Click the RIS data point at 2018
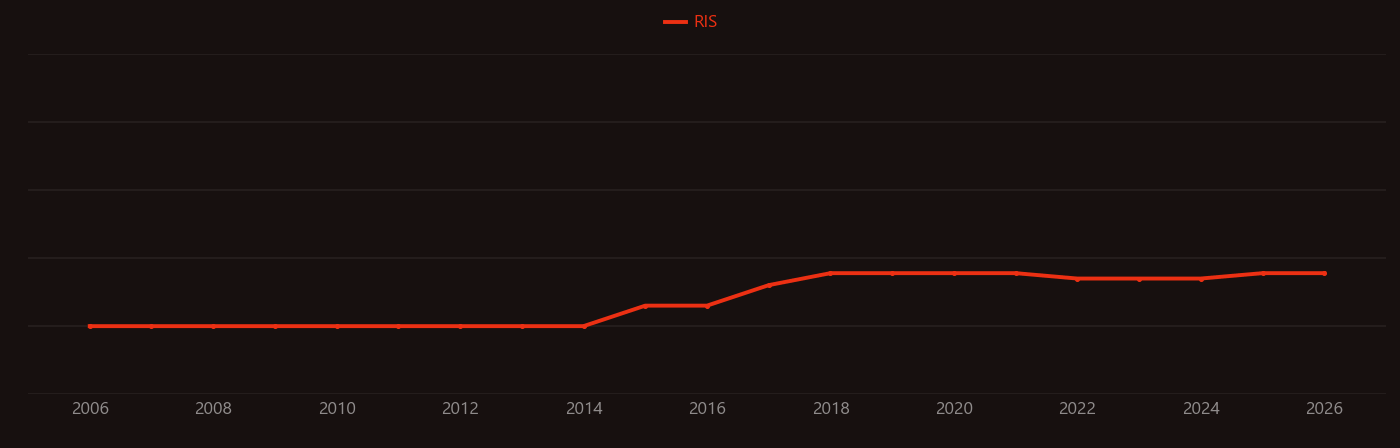The image size is (1400, 448). (x=831, y=273)
